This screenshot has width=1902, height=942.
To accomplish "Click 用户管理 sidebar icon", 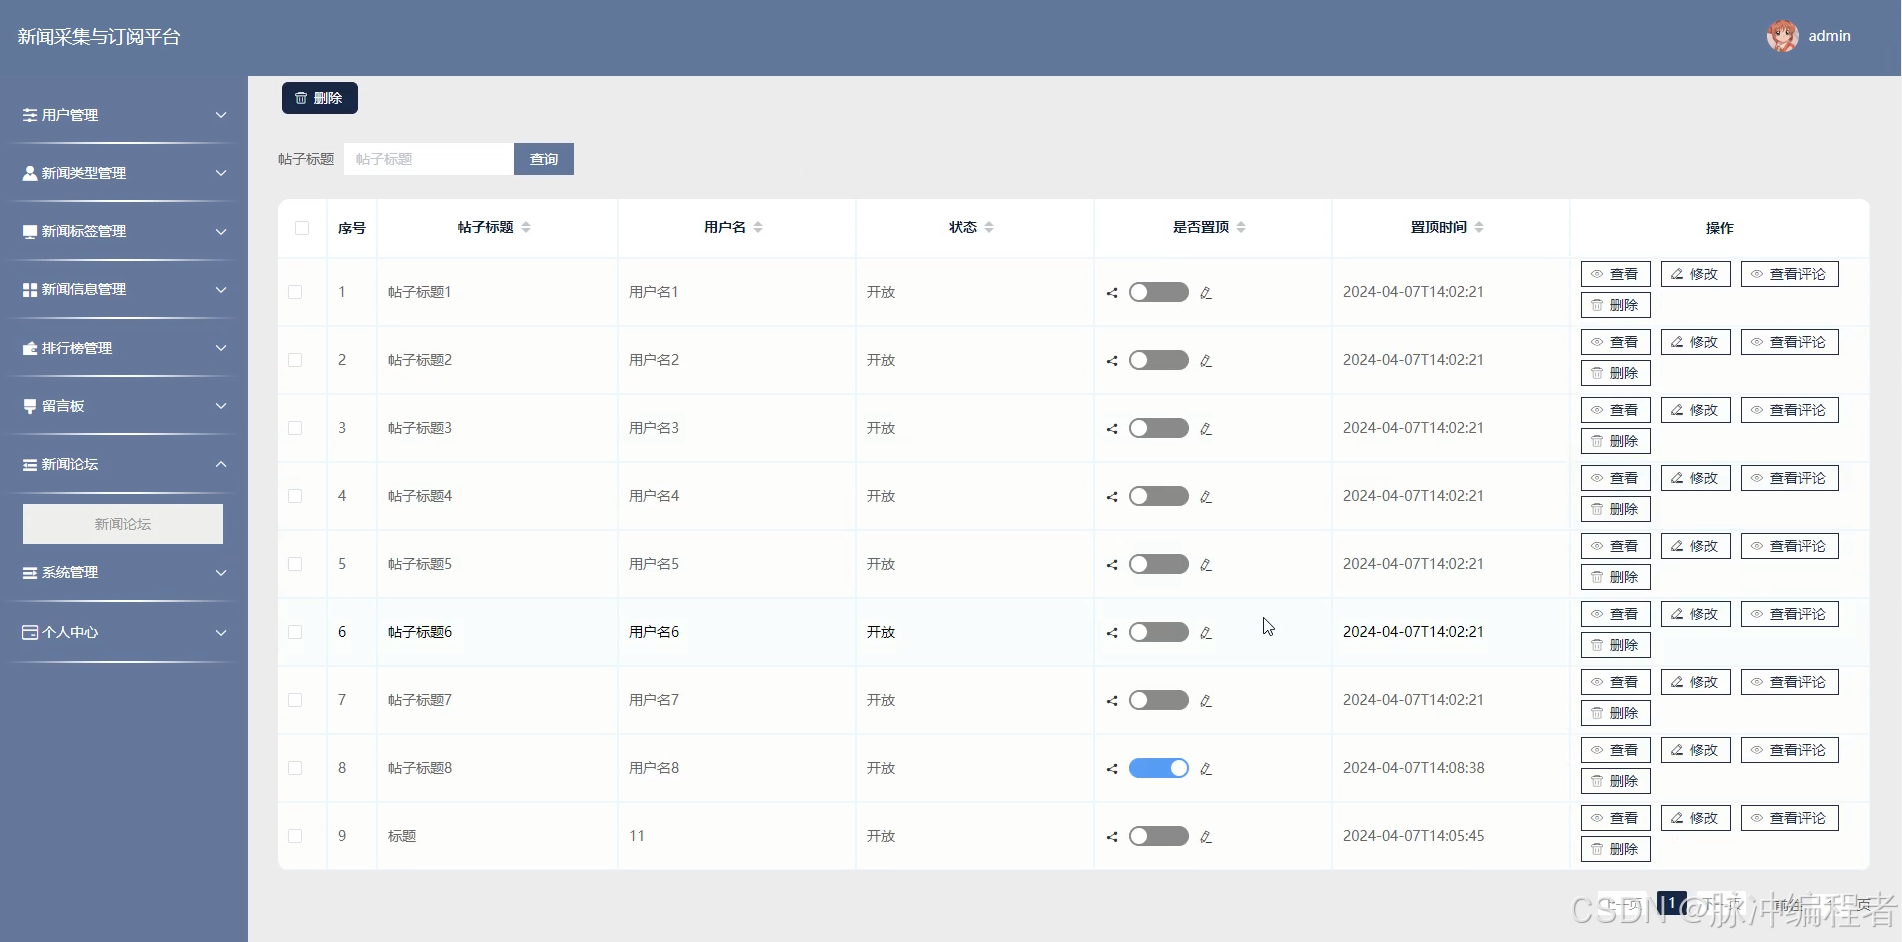I will pos(30,115).
